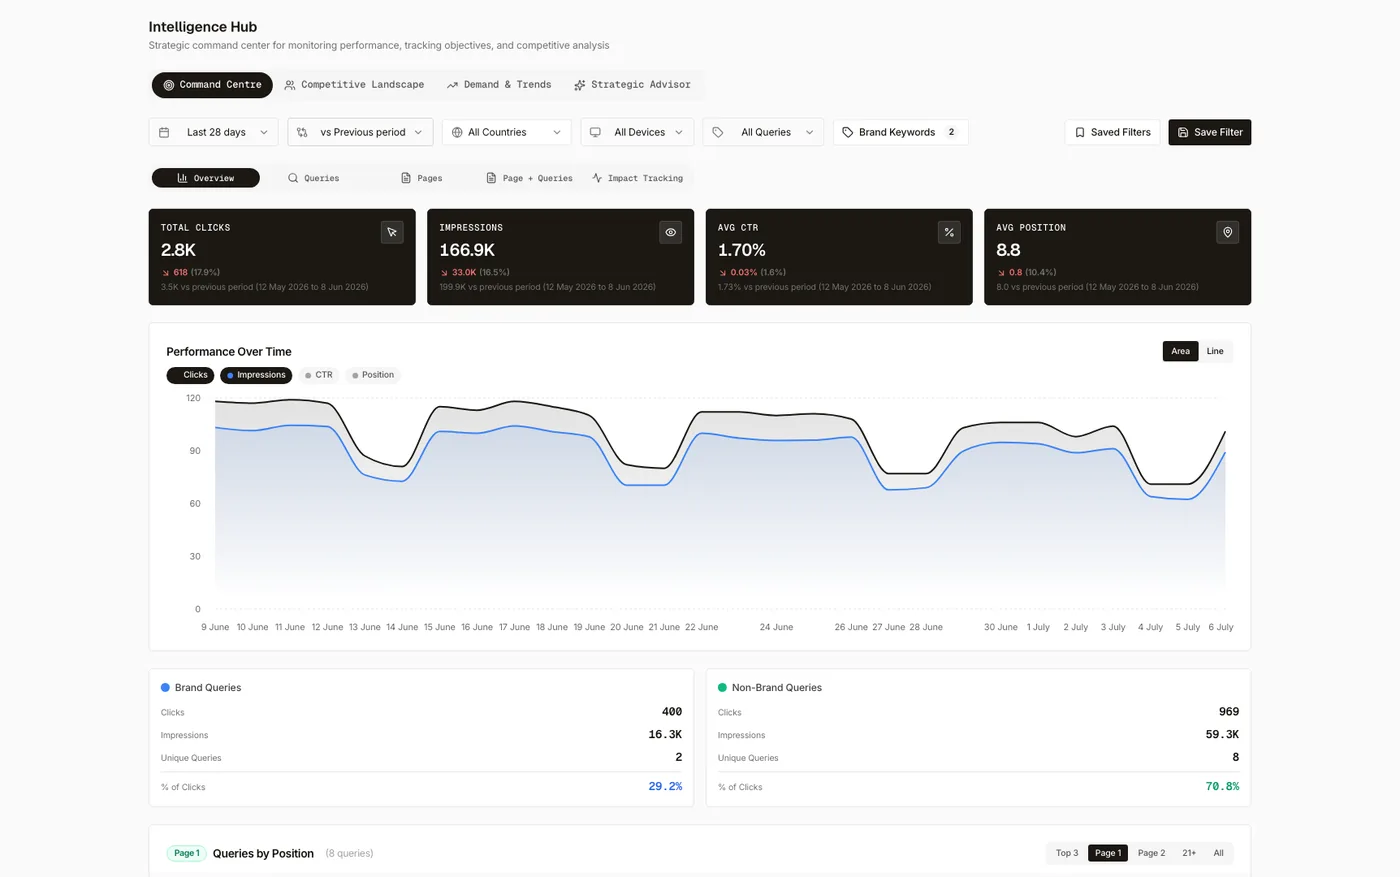Click the sparkle icon in Strategic Advisor tab
This screenshot has width=1400, height=877.
click(x=579, y=85)
